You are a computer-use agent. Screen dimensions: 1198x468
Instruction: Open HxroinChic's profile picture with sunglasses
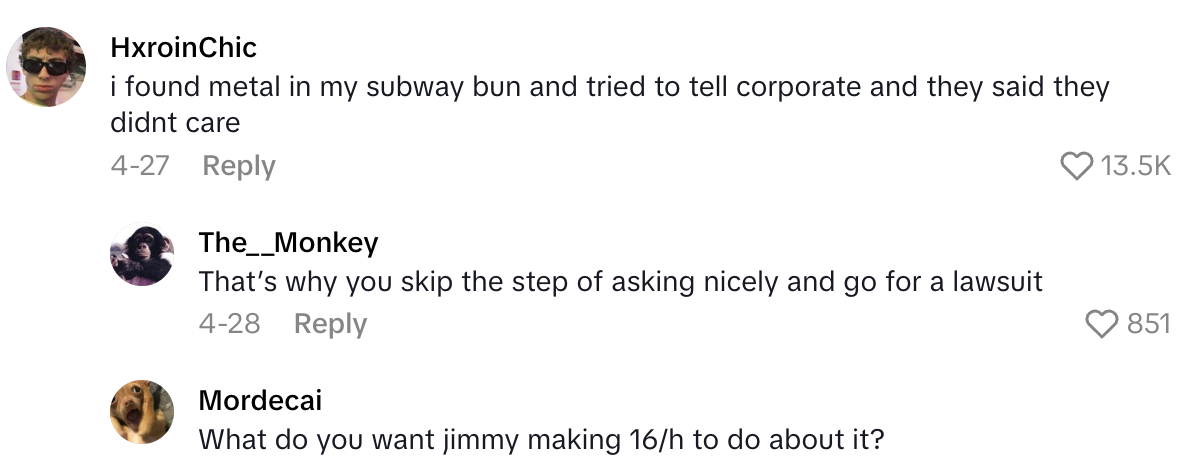click(45, 67)
